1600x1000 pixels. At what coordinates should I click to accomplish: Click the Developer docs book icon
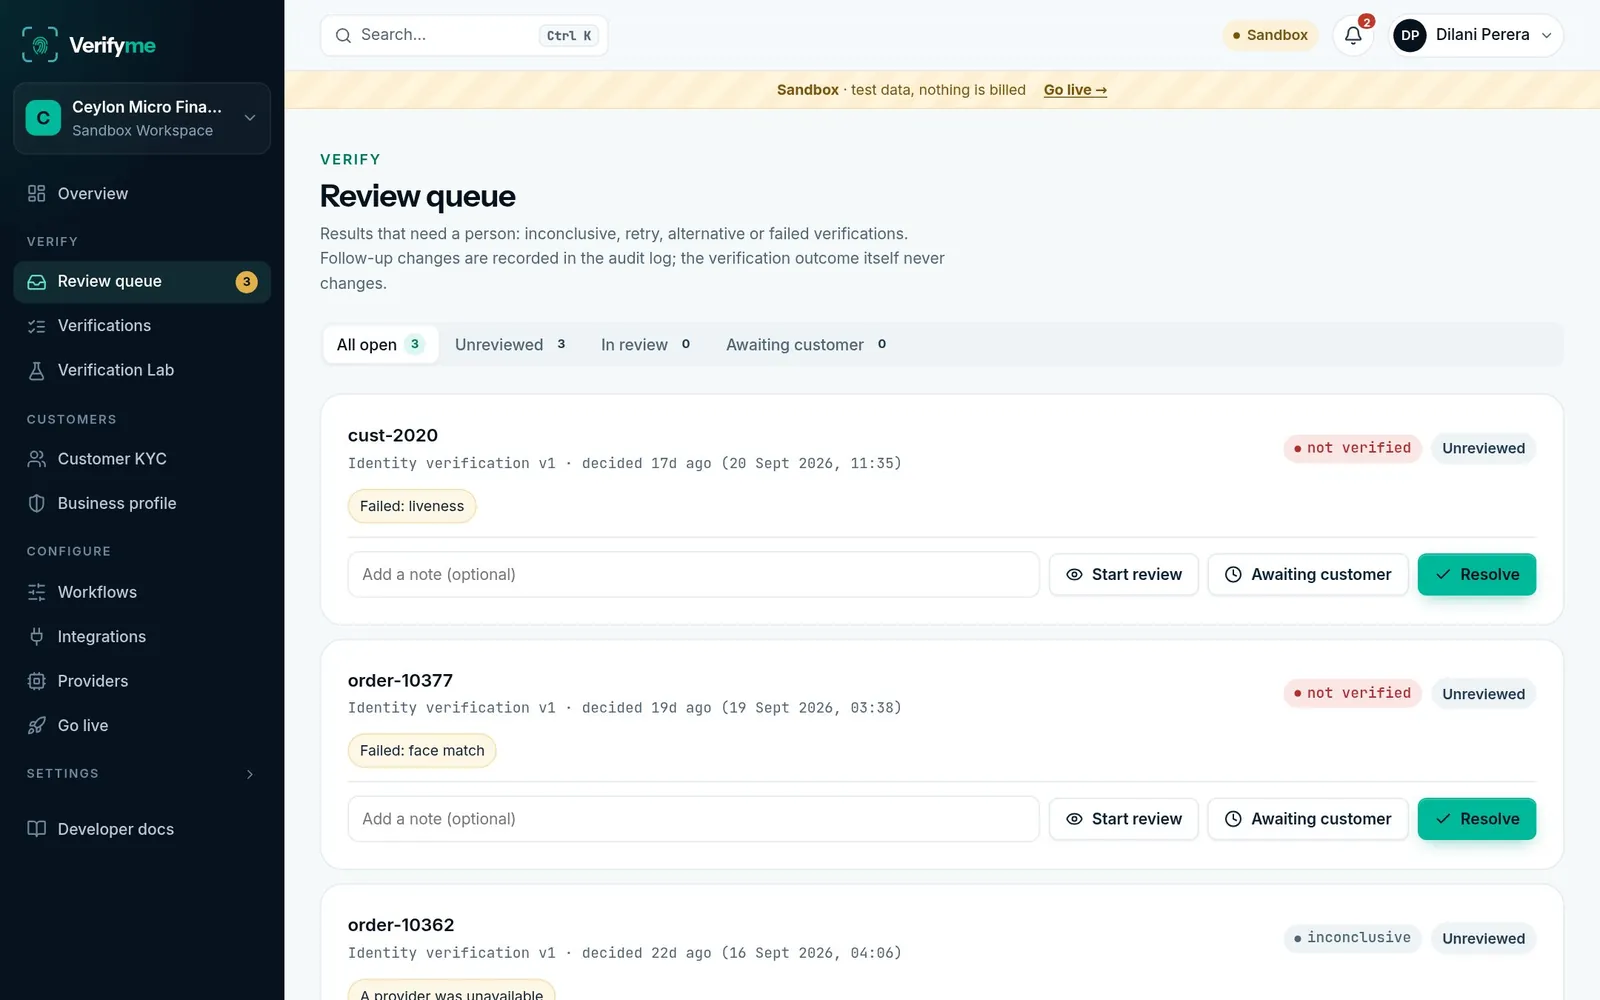tap(37, 829)
